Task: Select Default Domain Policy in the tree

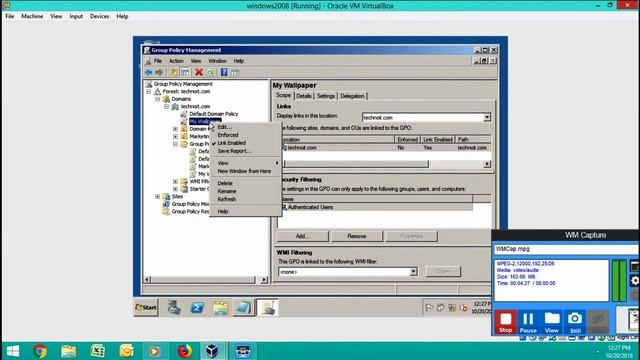Action: point(213,114)
